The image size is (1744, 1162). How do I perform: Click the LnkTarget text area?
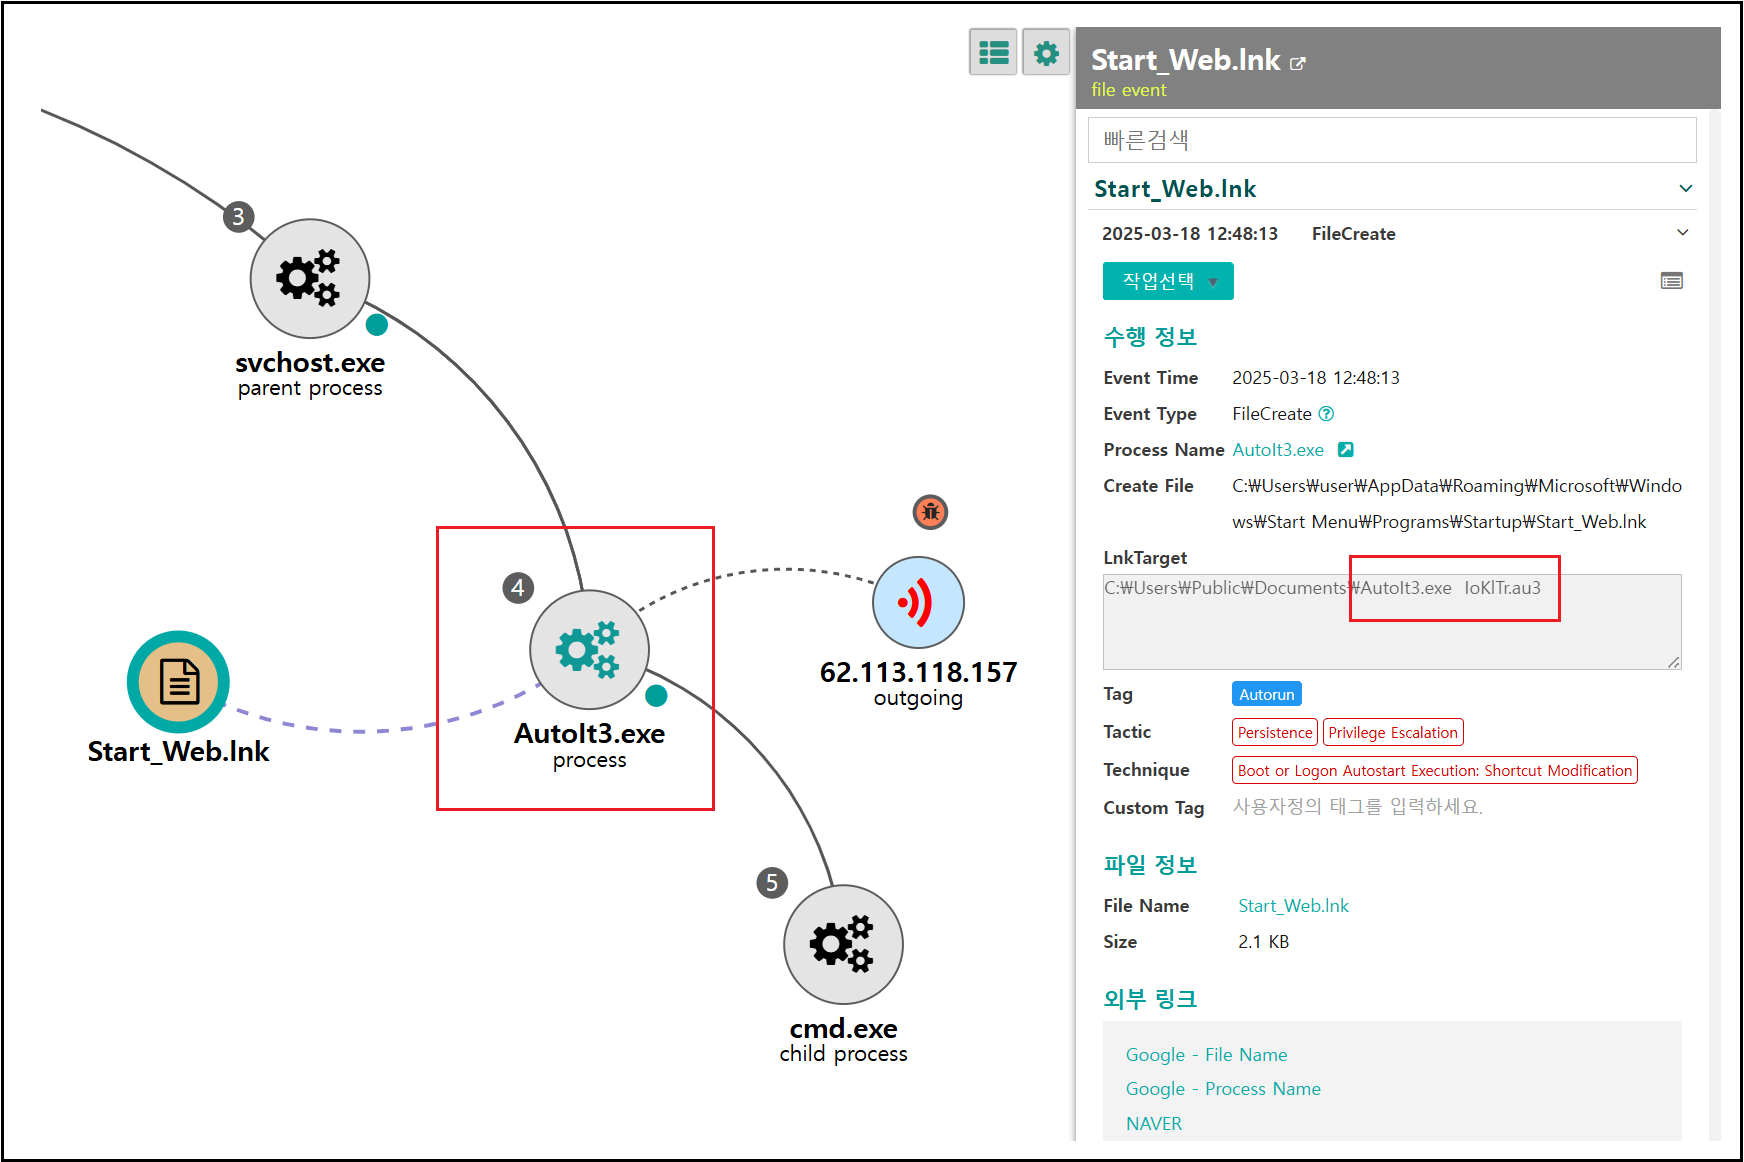click(x=1392, y=621)
